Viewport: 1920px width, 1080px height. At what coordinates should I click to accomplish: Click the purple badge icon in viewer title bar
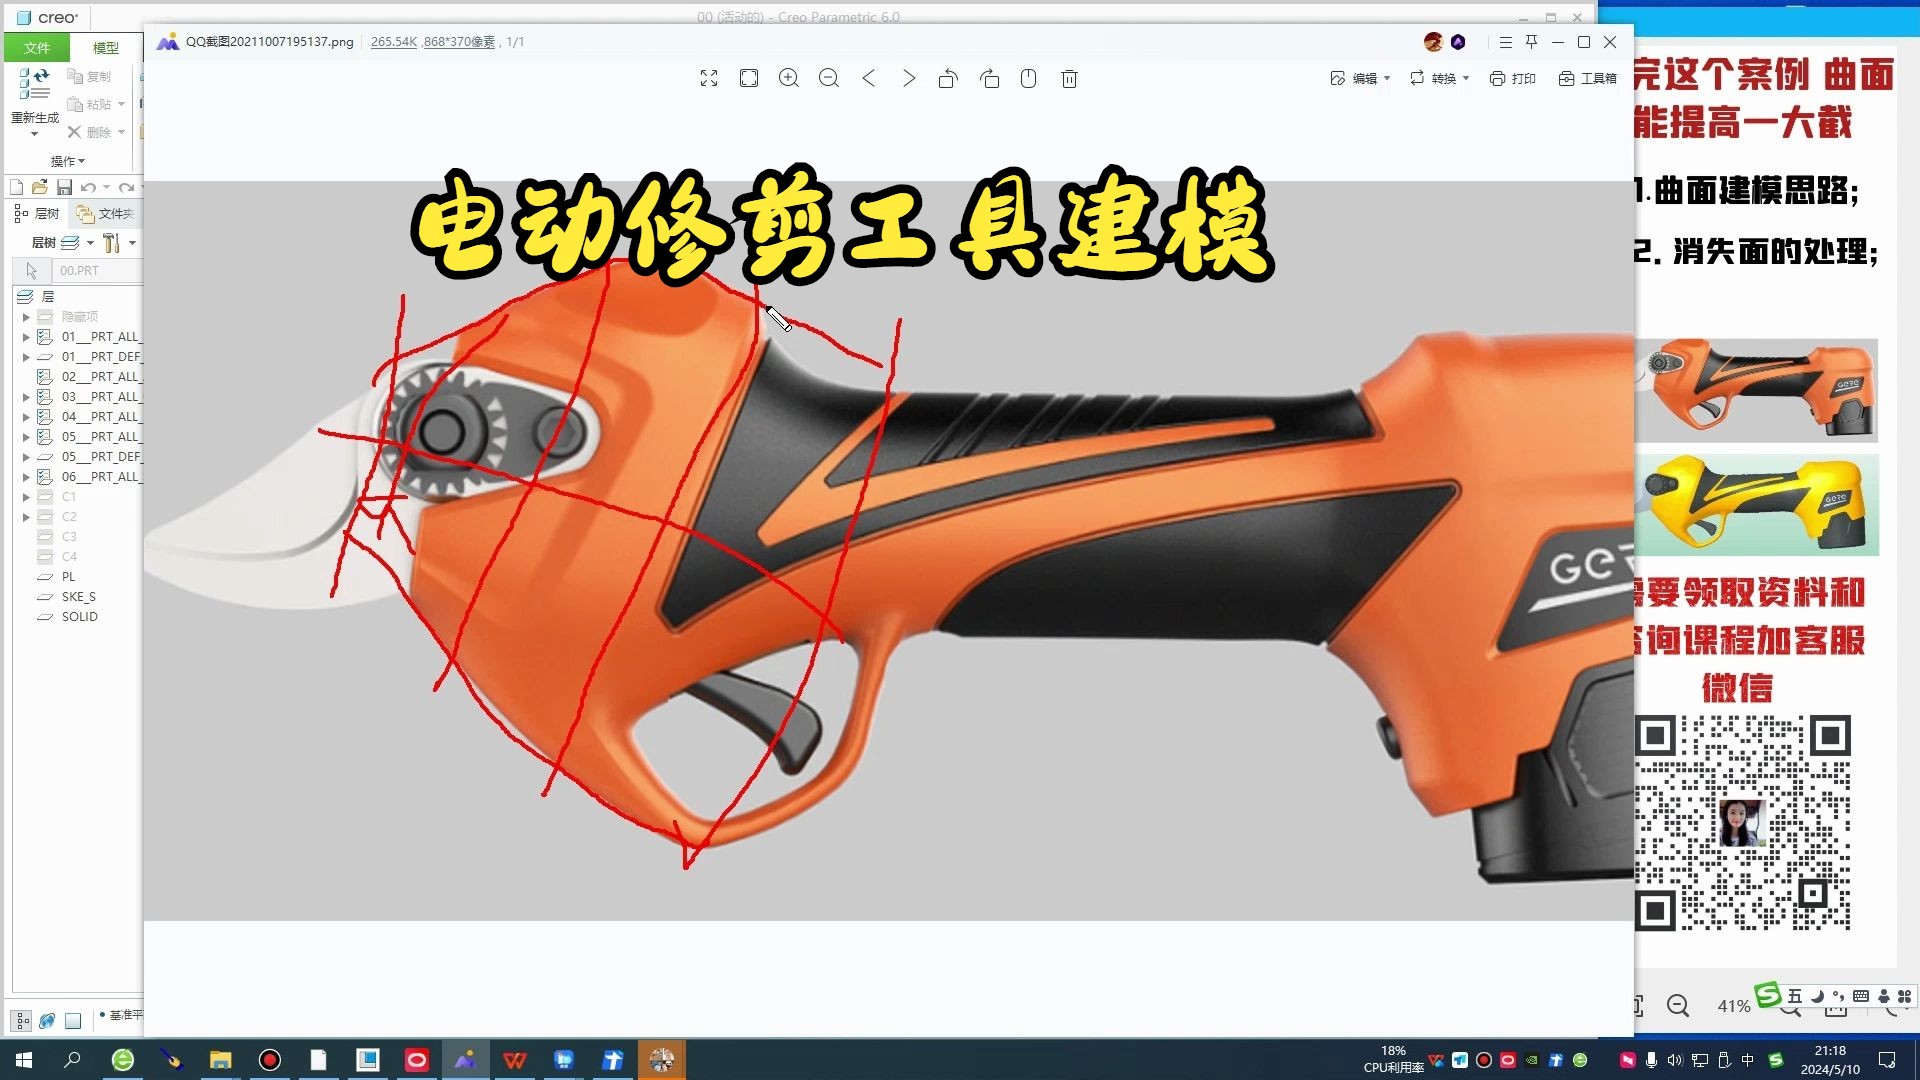pyautogui.click(x=1458, y=42)
